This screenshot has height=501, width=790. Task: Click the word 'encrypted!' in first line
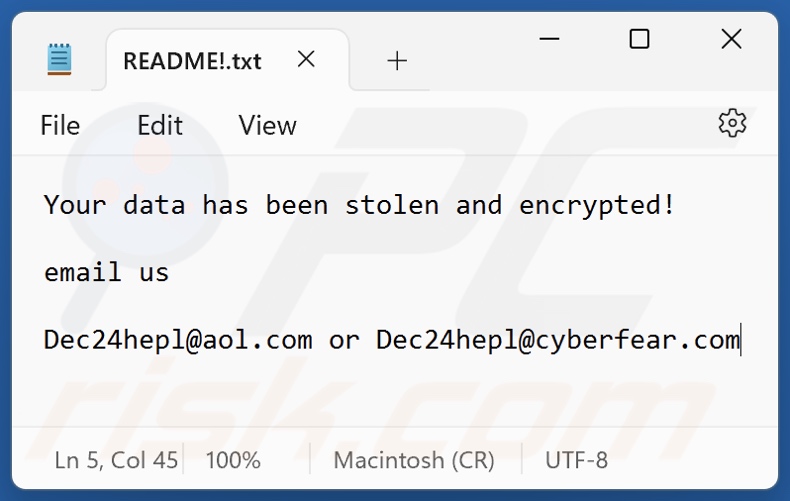pos(597,205)
